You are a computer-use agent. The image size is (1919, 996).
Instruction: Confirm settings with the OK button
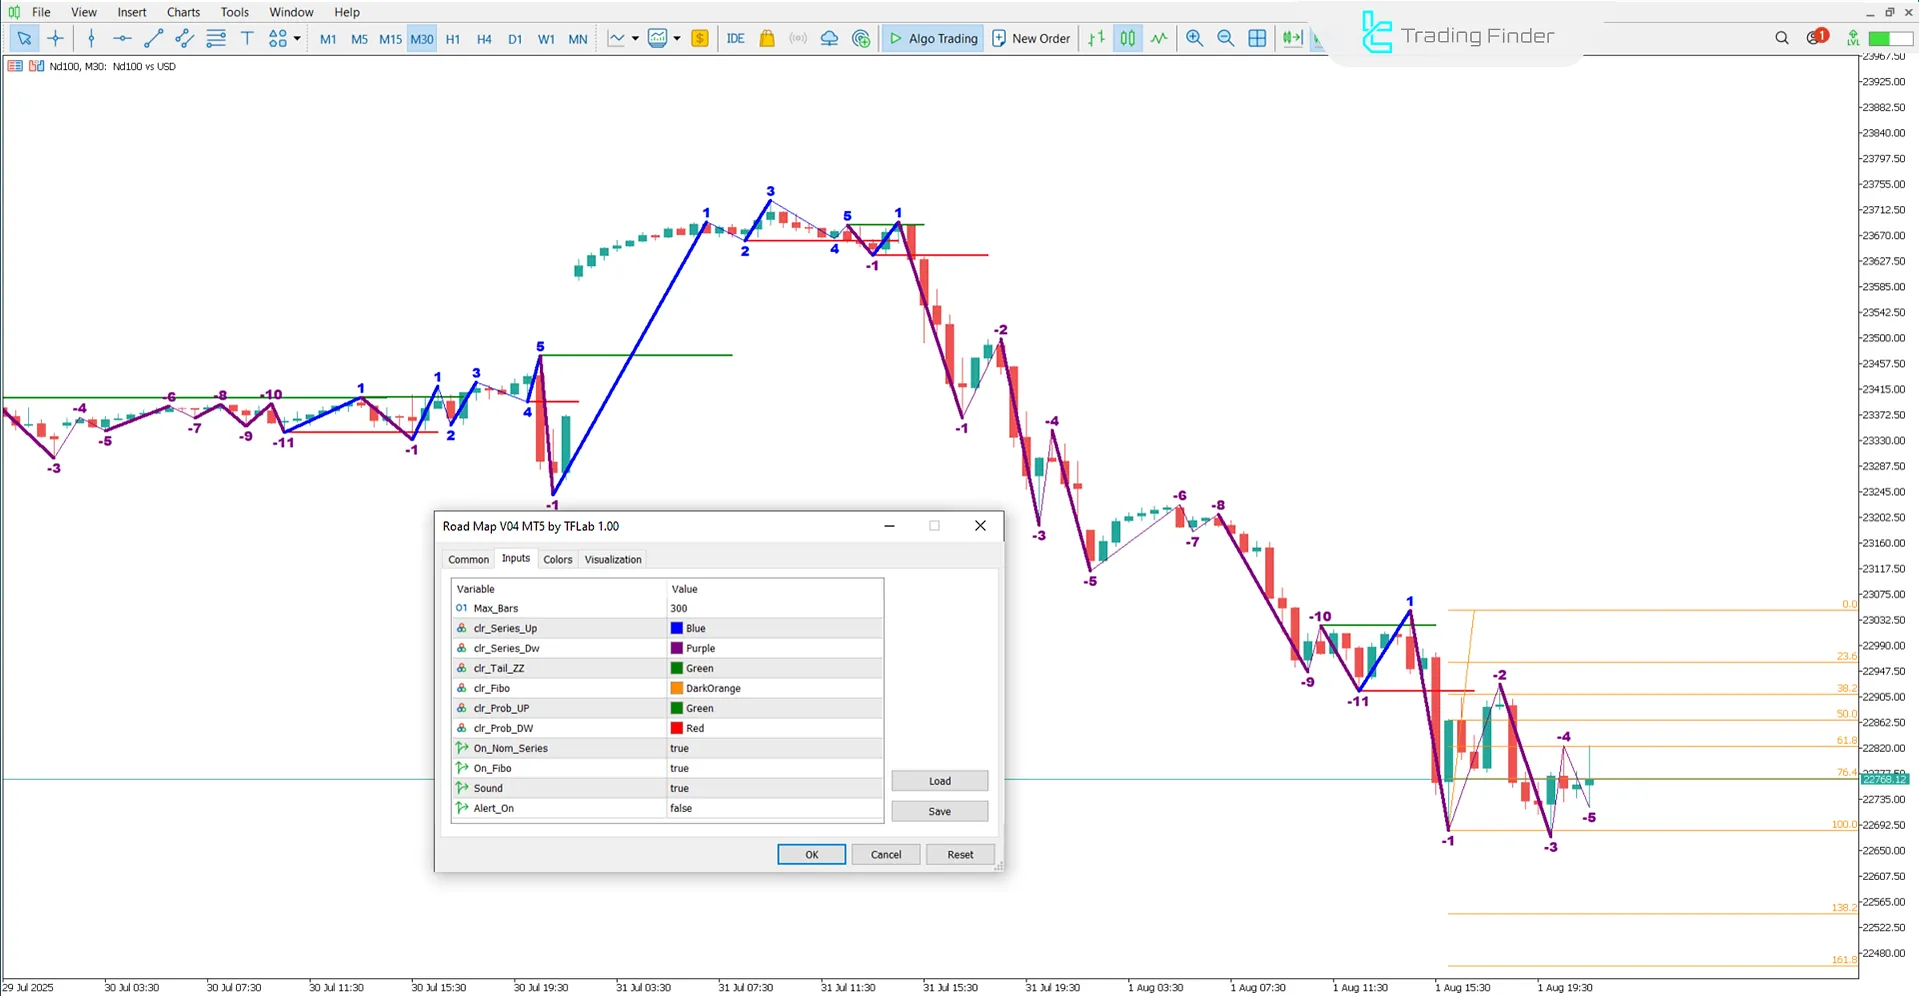(x=810, y=854)
